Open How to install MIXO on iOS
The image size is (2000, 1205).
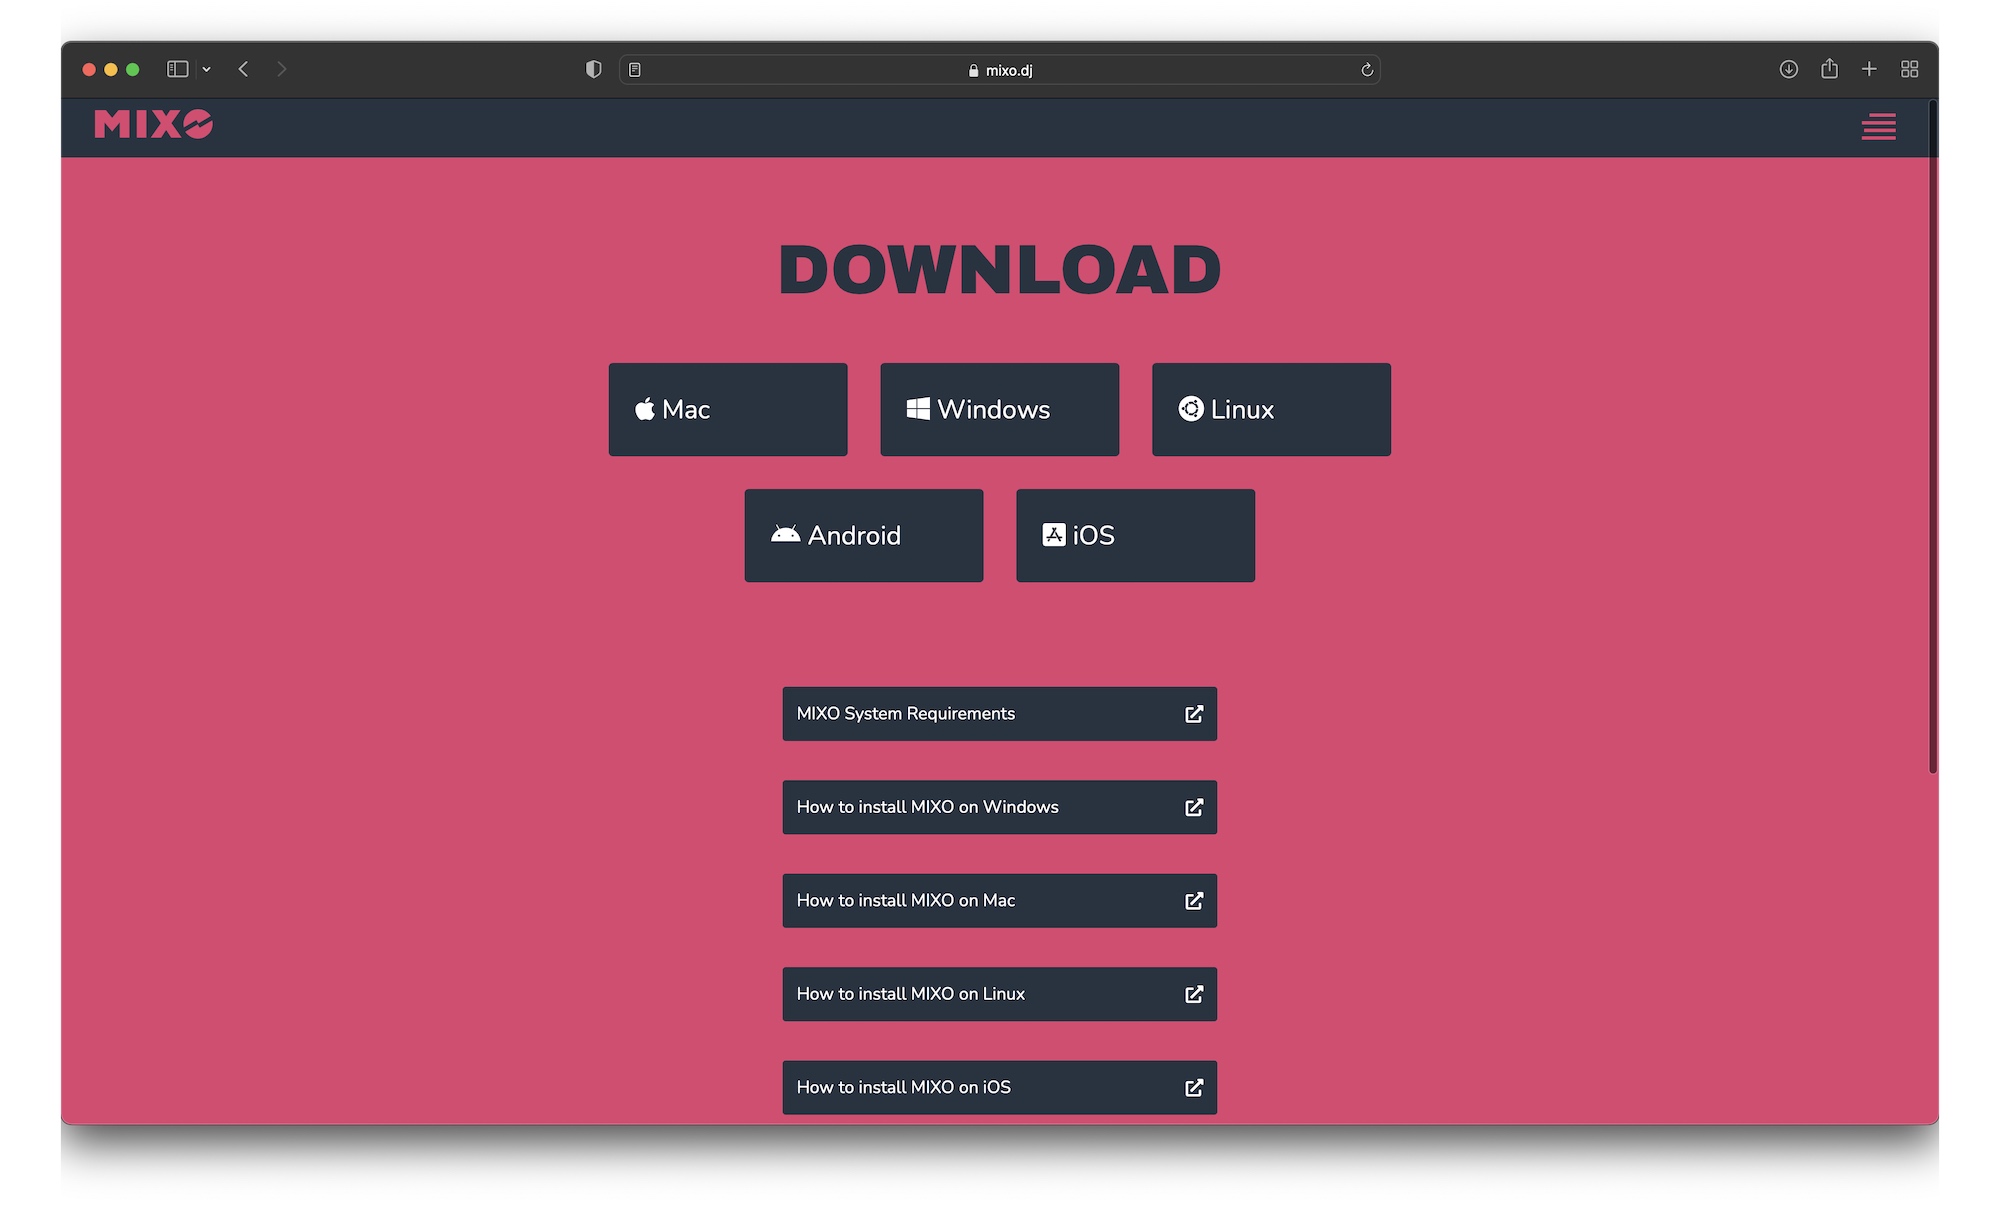pos(999,1088)
